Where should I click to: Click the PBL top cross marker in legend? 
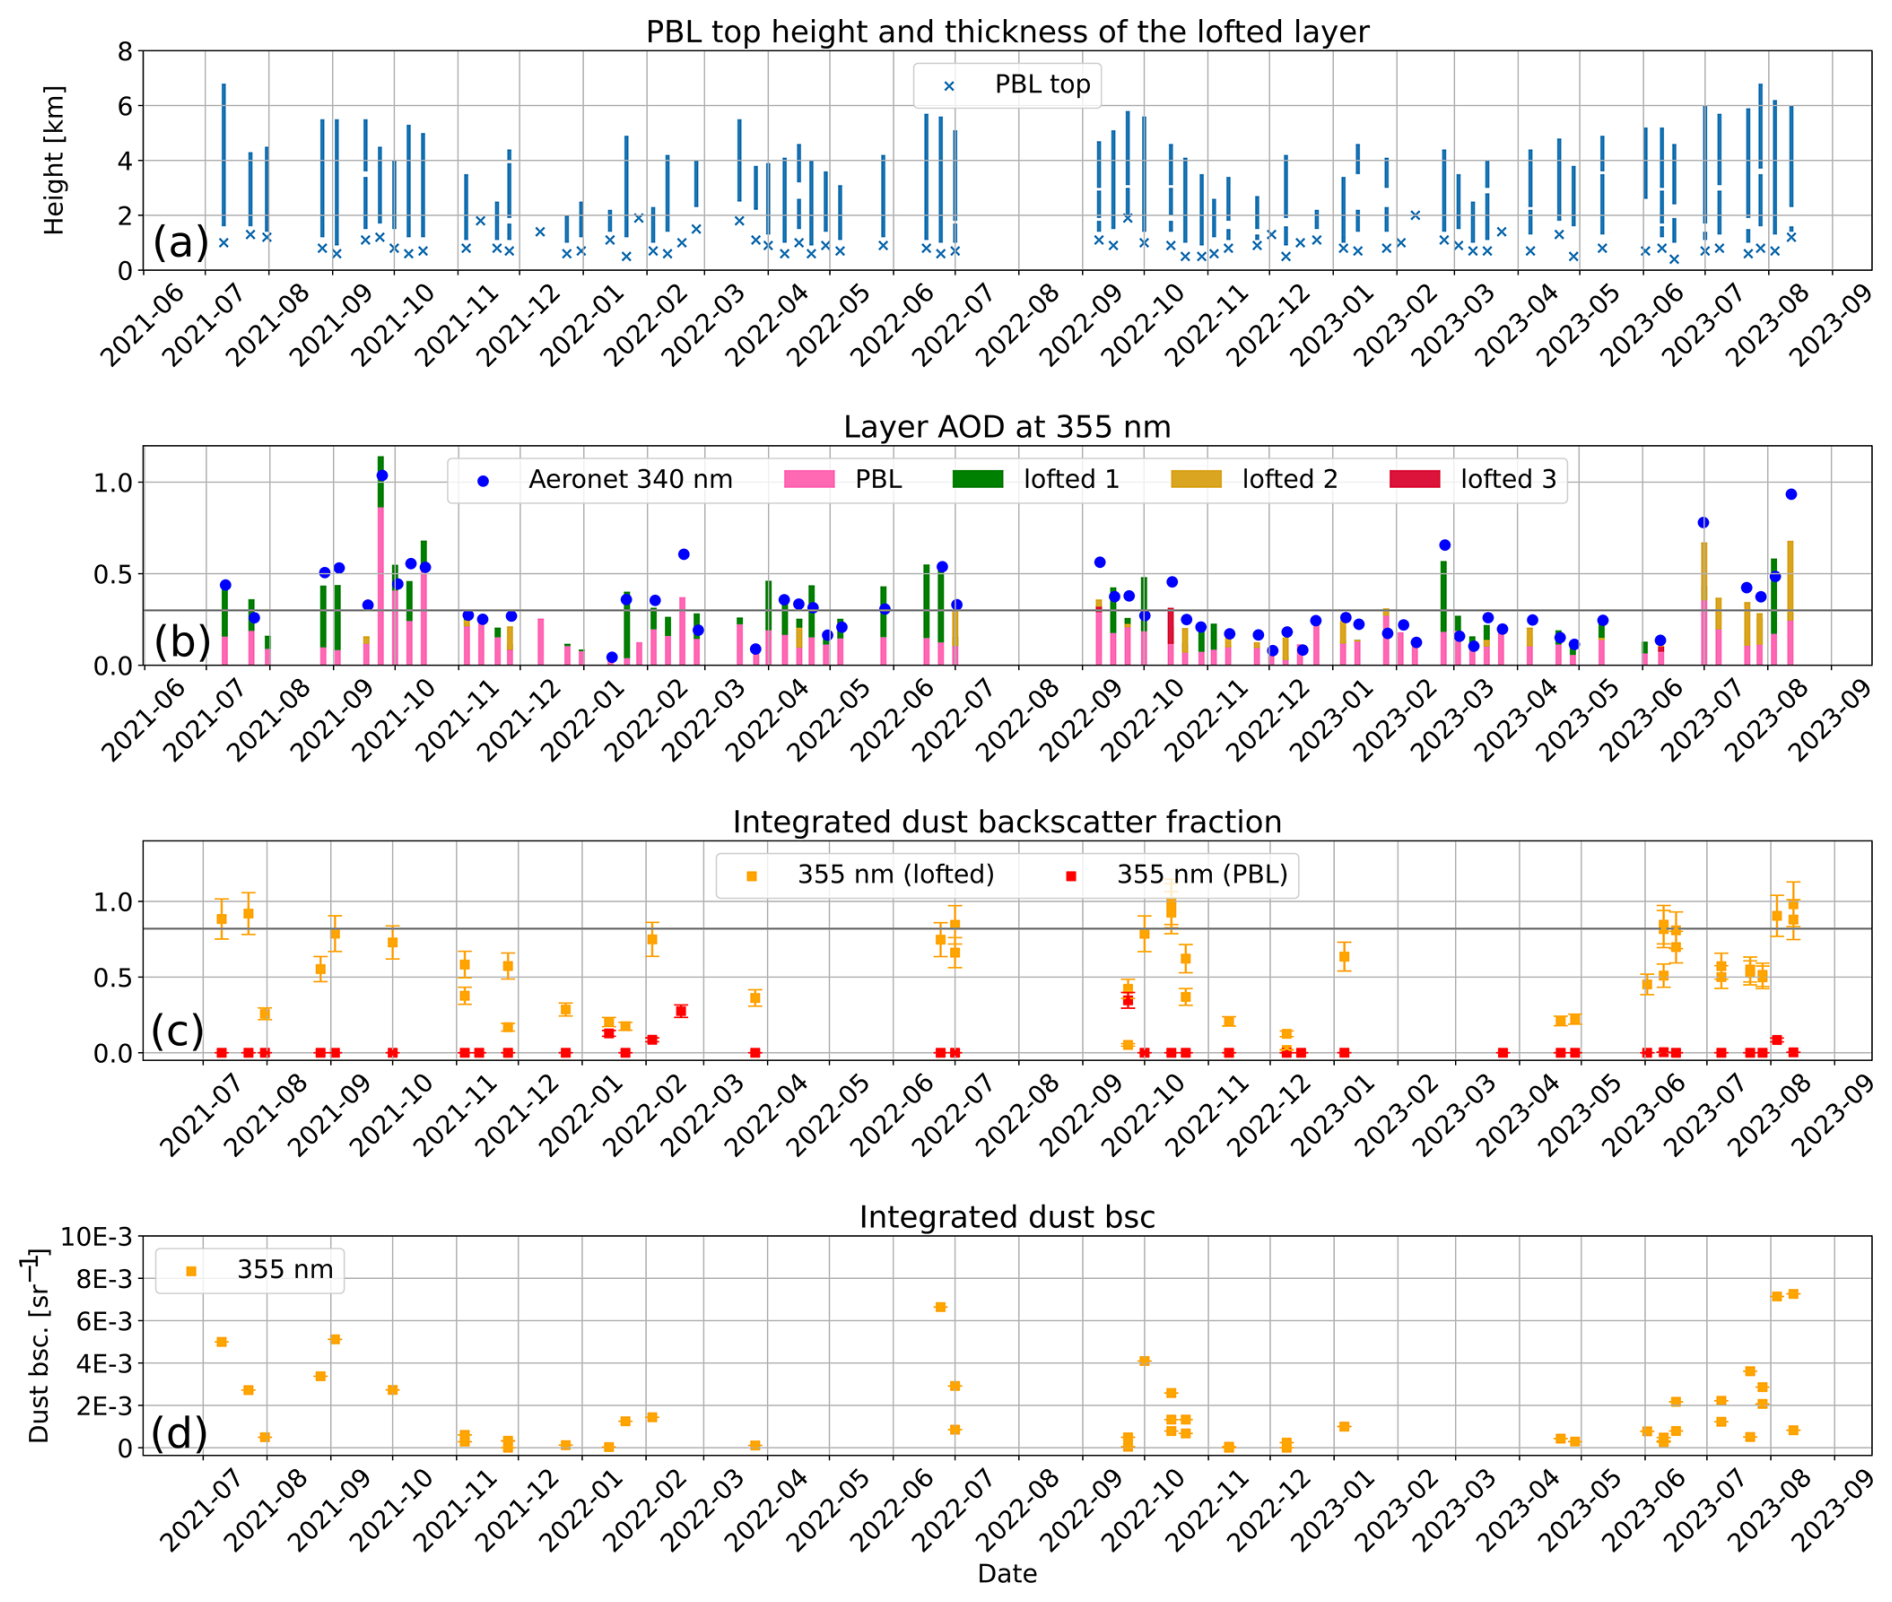(x=949, y=86)
